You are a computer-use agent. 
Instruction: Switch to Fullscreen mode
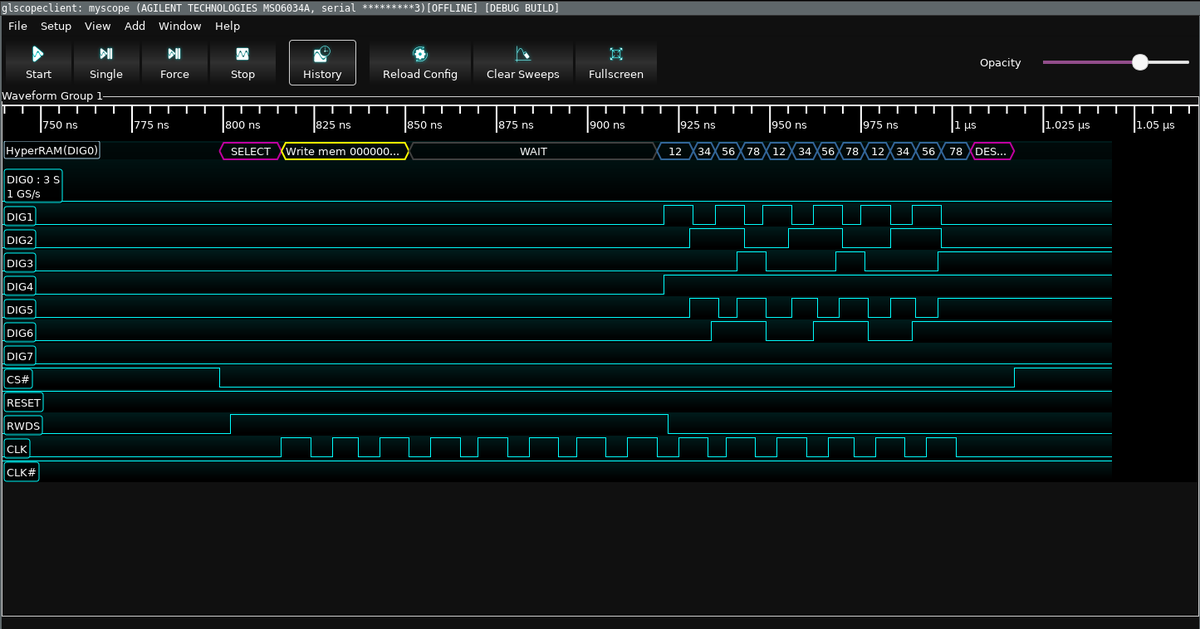[616, 62]
